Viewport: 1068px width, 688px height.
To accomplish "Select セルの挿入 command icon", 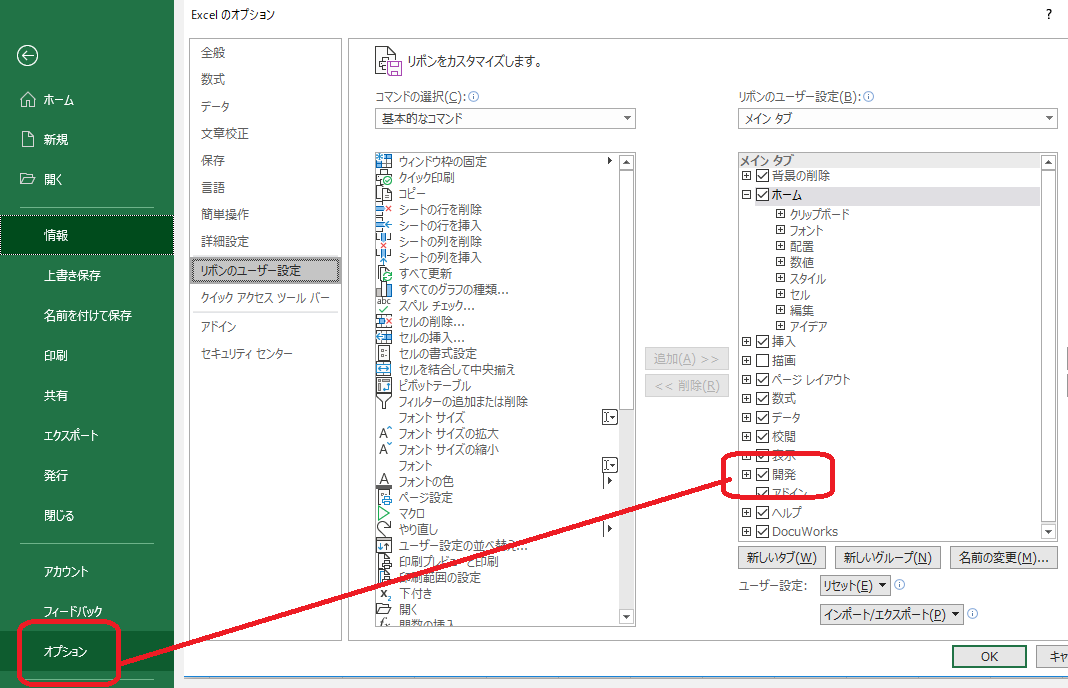I will click(384, 337).
